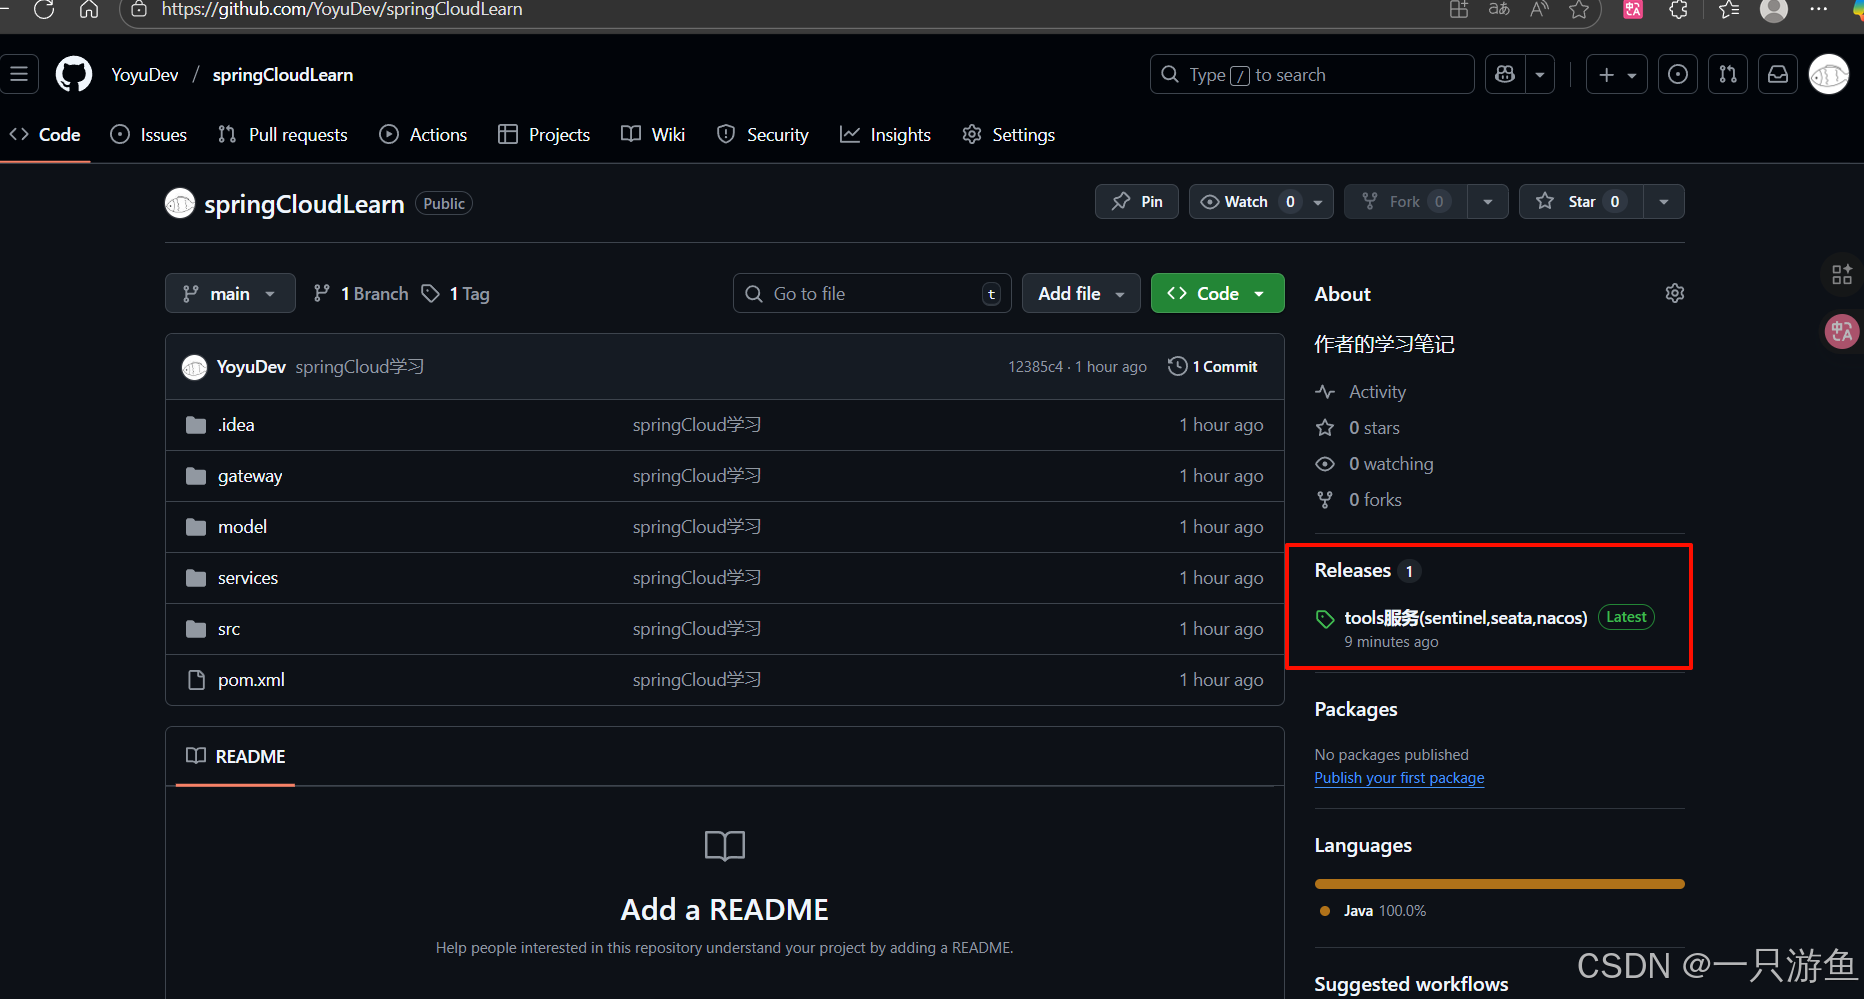The image size is (1864, 999).
Task: Click the Java language bar
Action: tap(1499, 884)
